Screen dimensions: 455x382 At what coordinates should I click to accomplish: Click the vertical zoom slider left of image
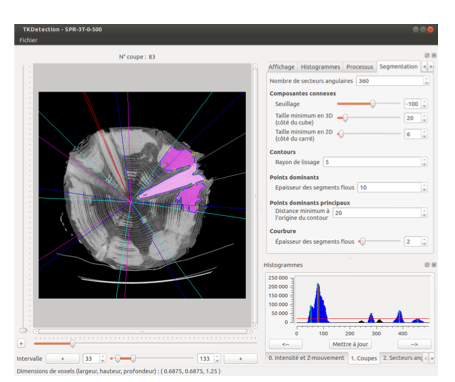coord(24,198)
